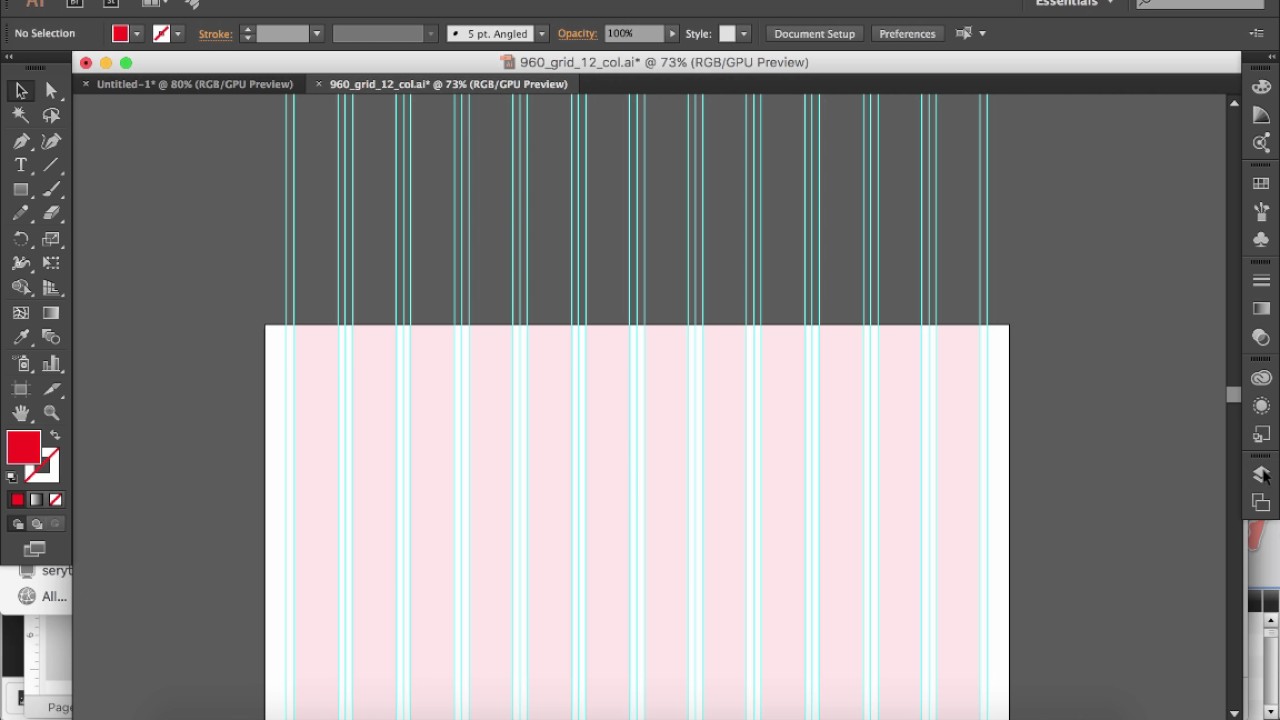Select the Direct Selection tool

[x=51, y=91]
